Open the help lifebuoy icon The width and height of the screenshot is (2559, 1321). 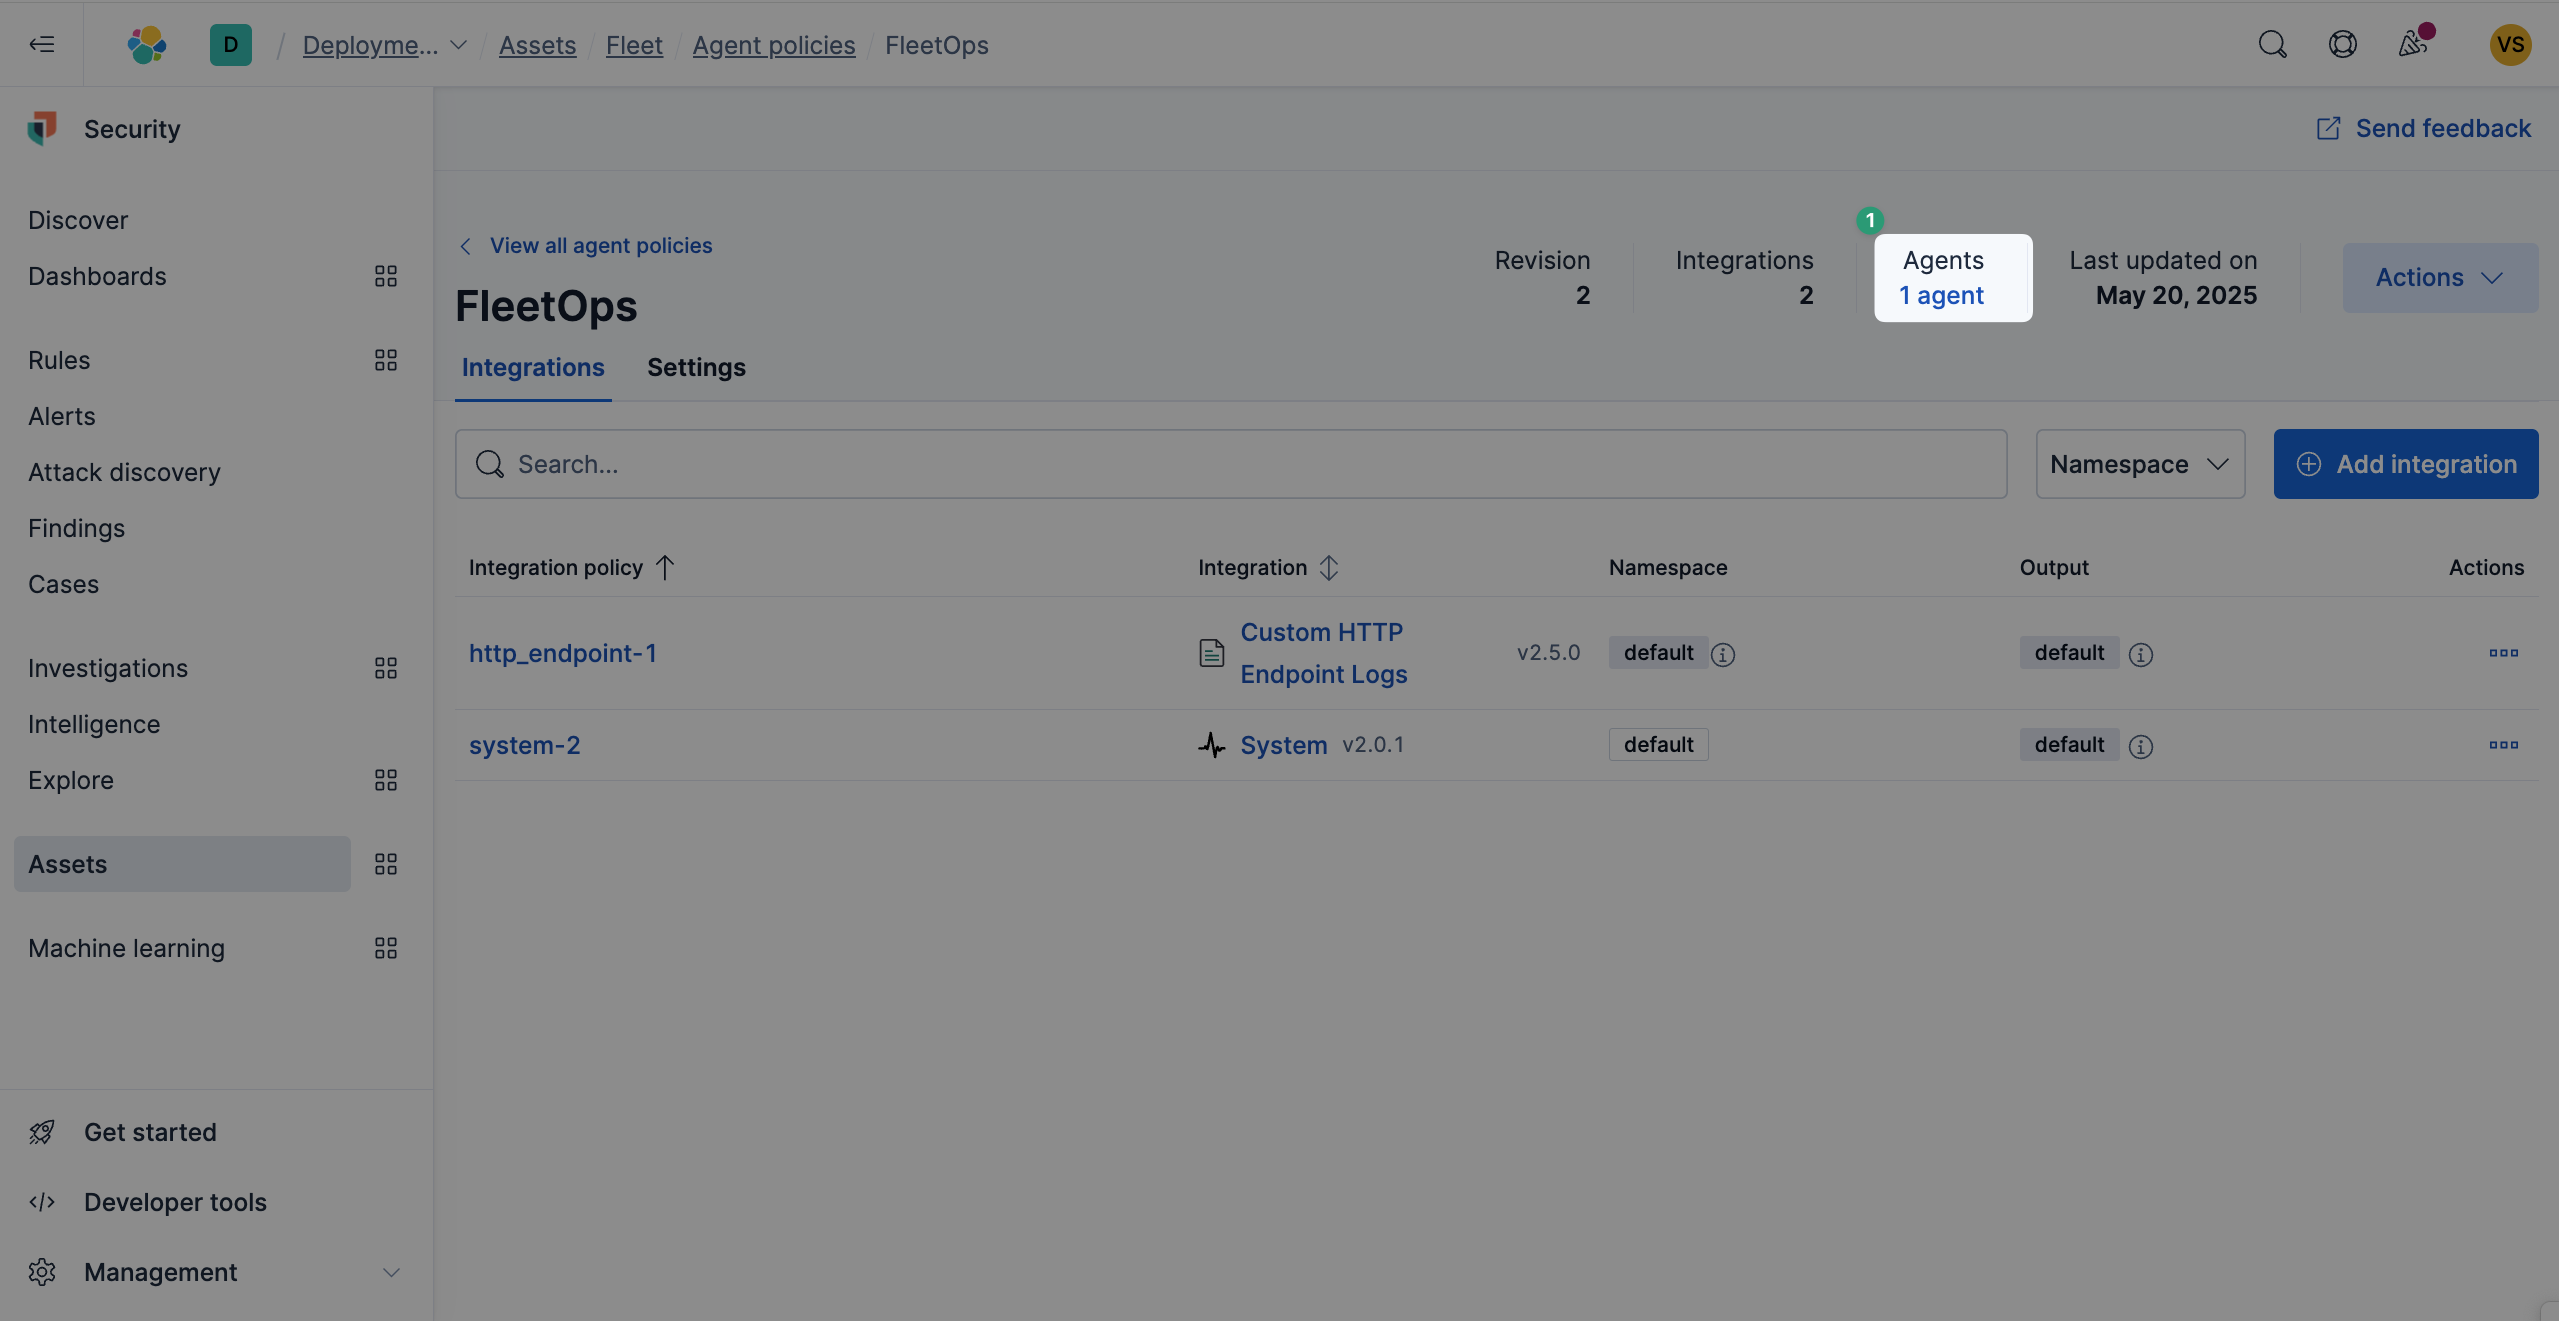tap(2342, 44)
